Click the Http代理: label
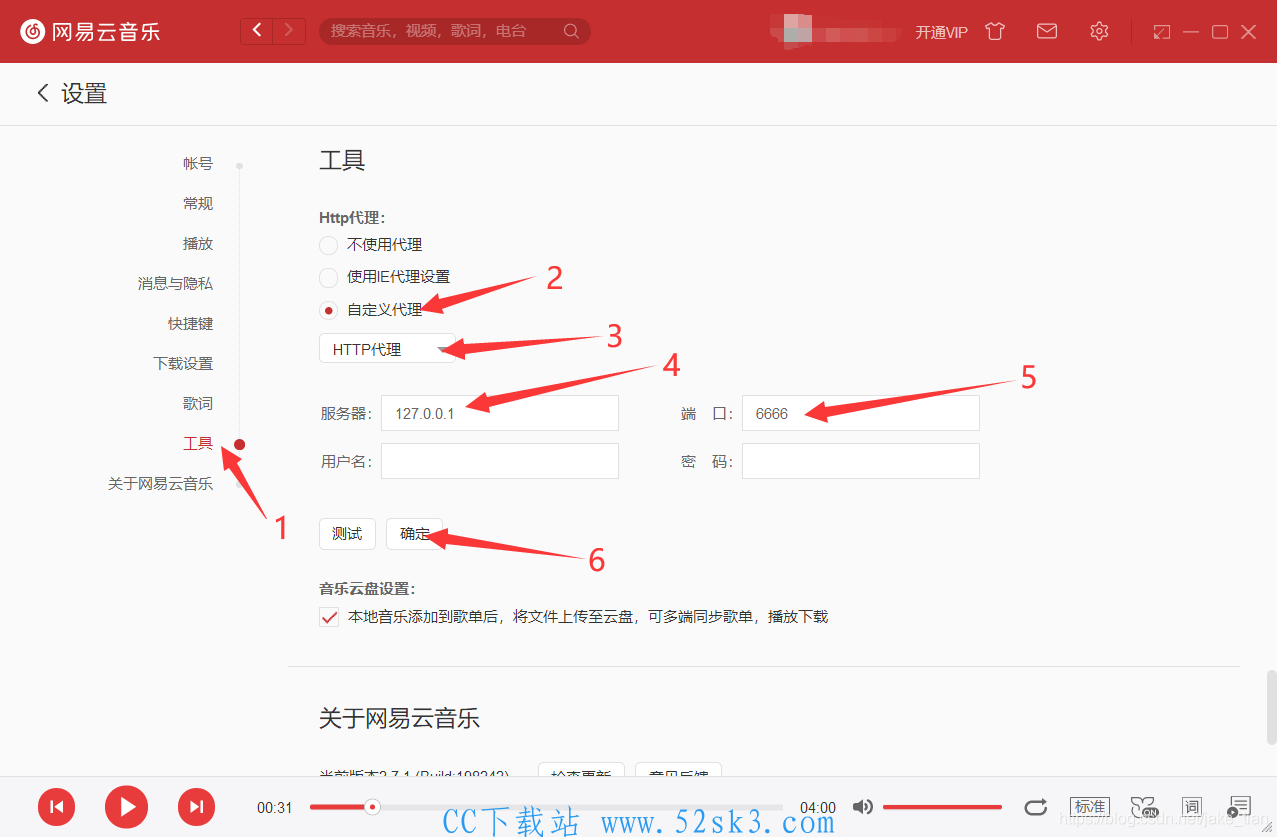 352,217
